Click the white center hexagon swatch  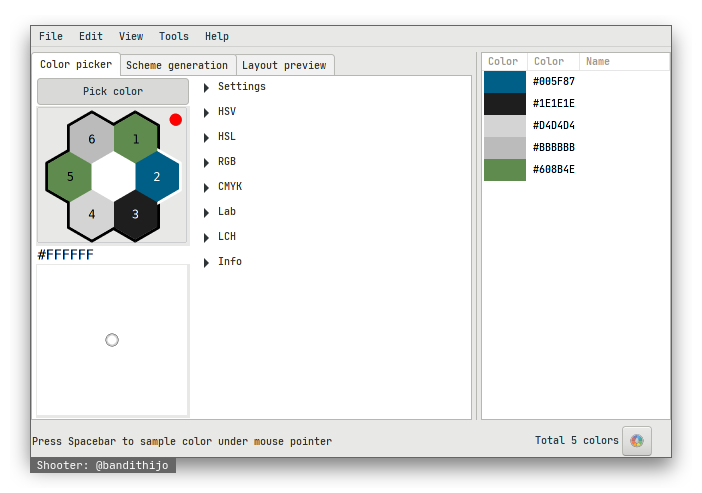point(113,177)
